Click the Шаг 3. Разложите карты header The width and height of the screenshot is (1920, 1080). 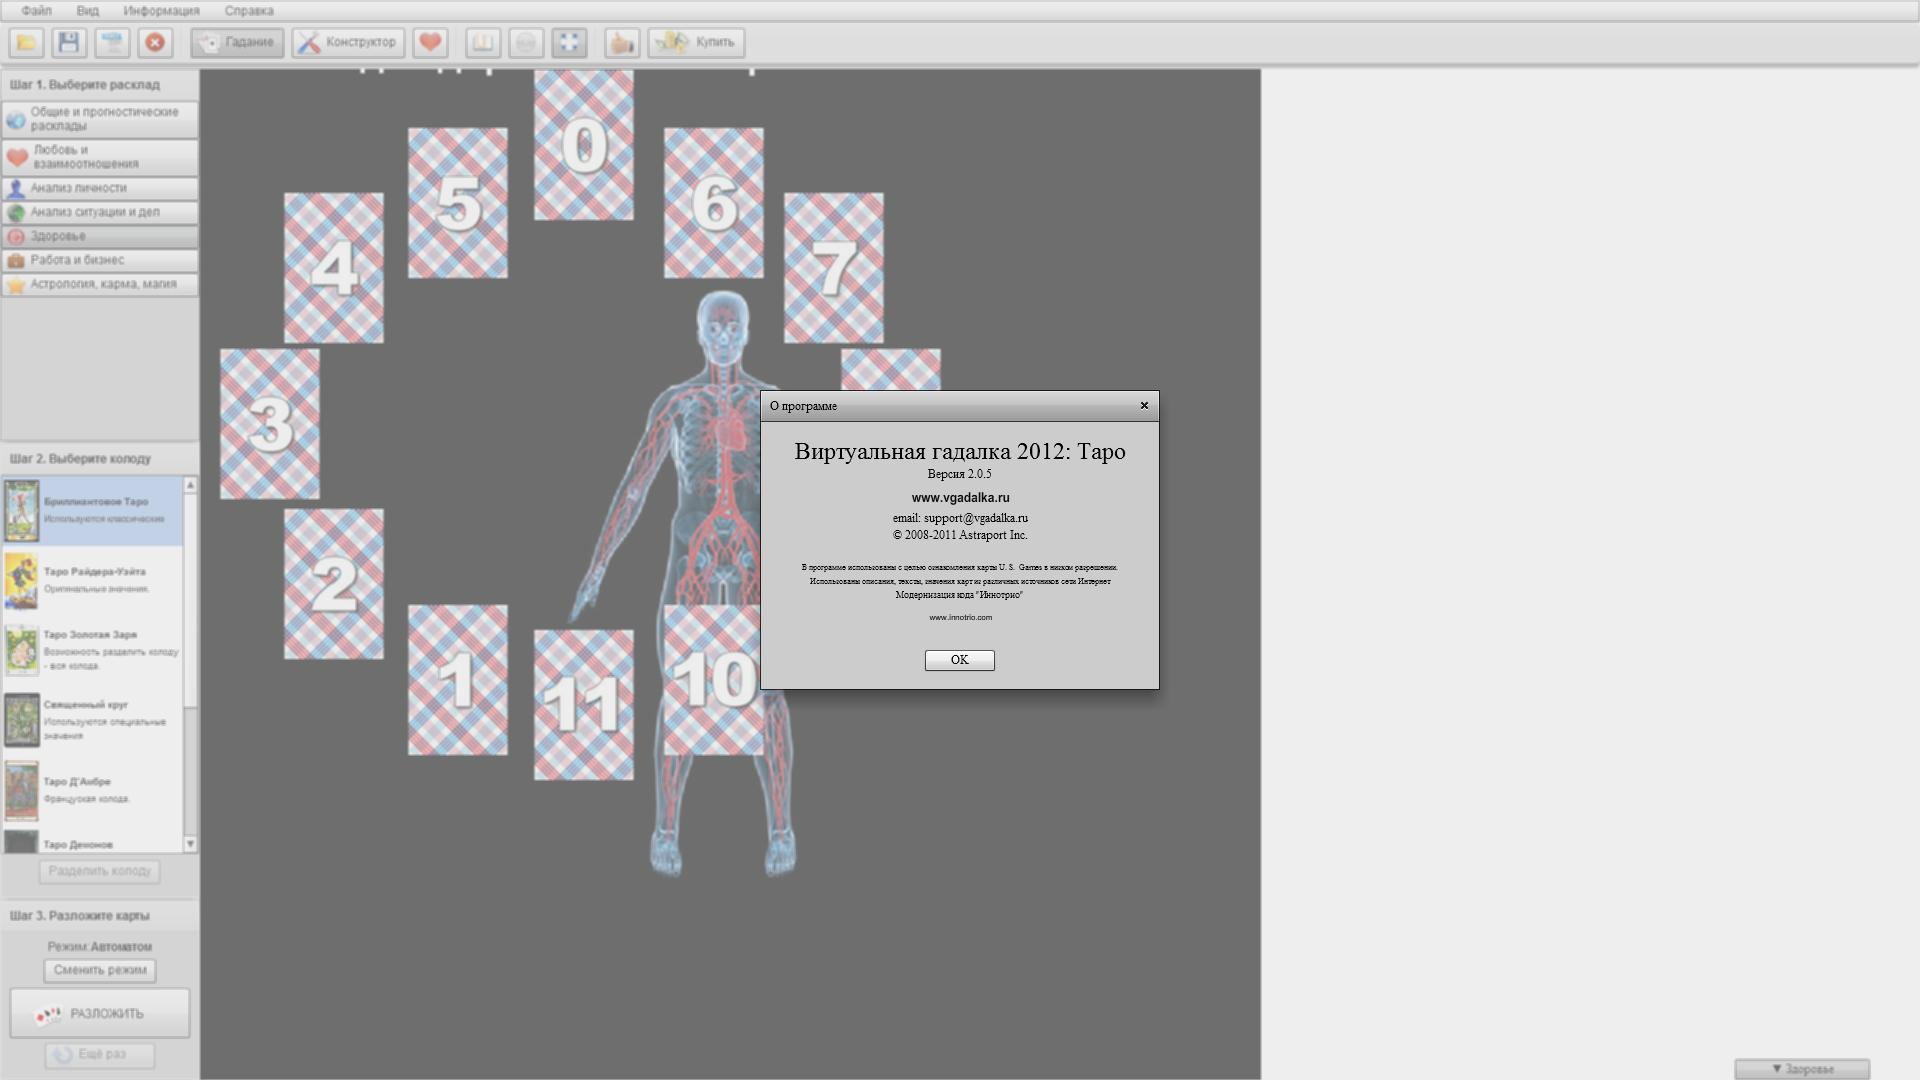tap(79, 916)
